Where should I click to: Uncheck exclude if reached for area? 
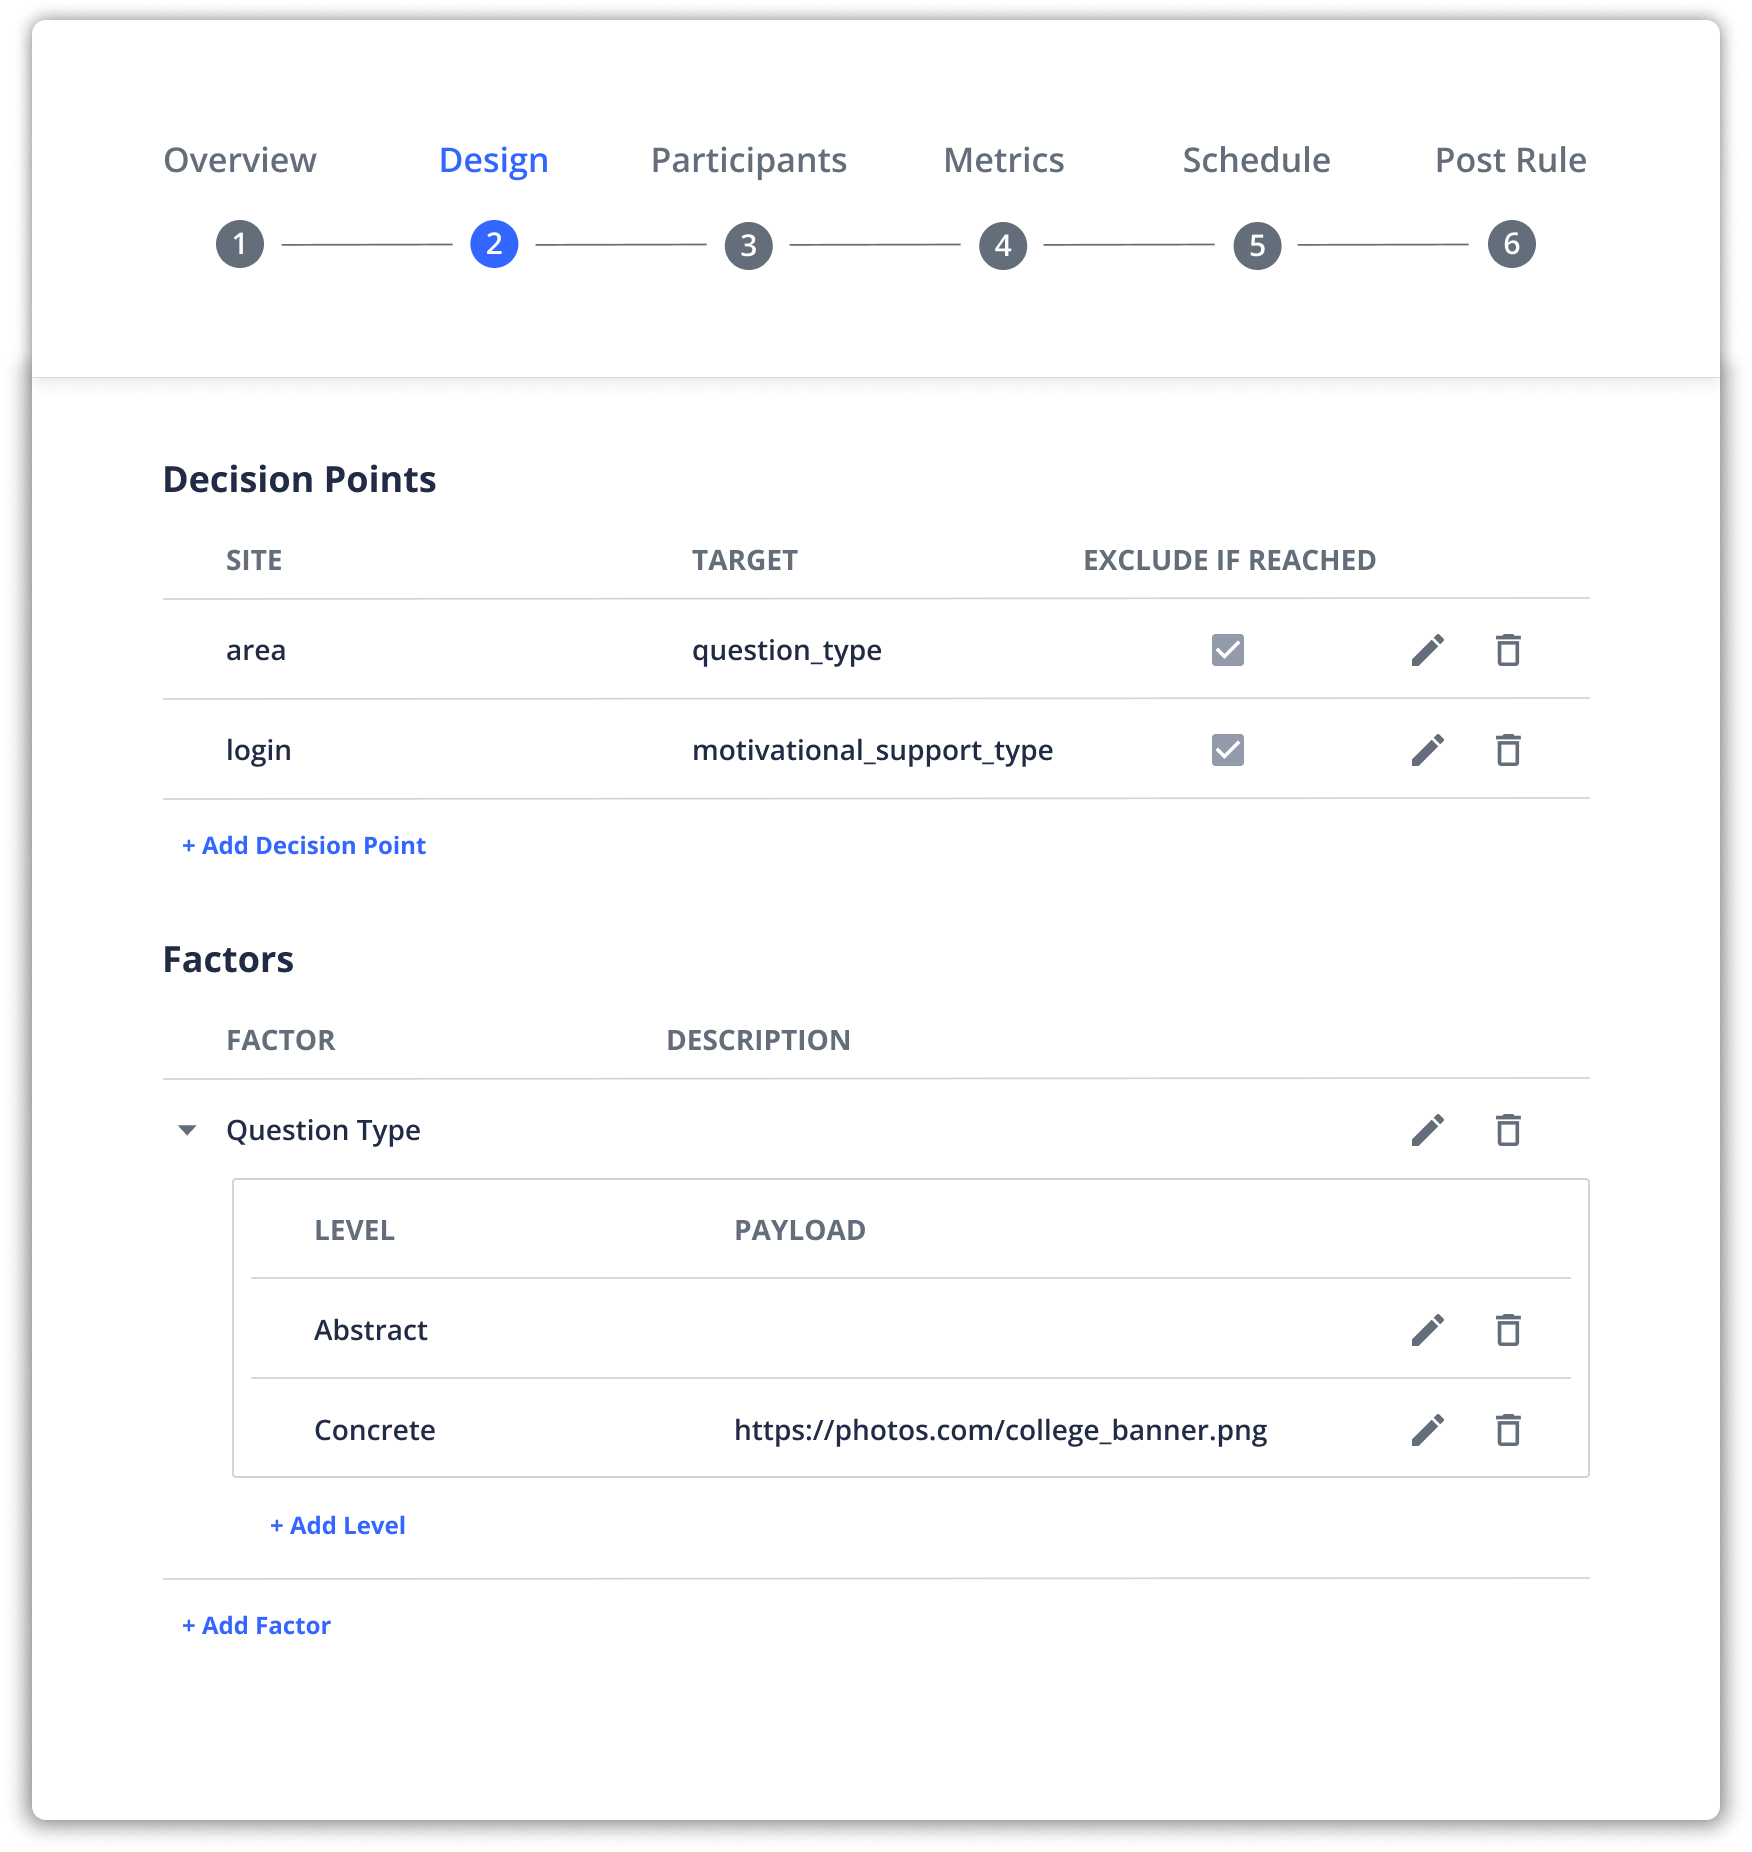coord(1228,650)
